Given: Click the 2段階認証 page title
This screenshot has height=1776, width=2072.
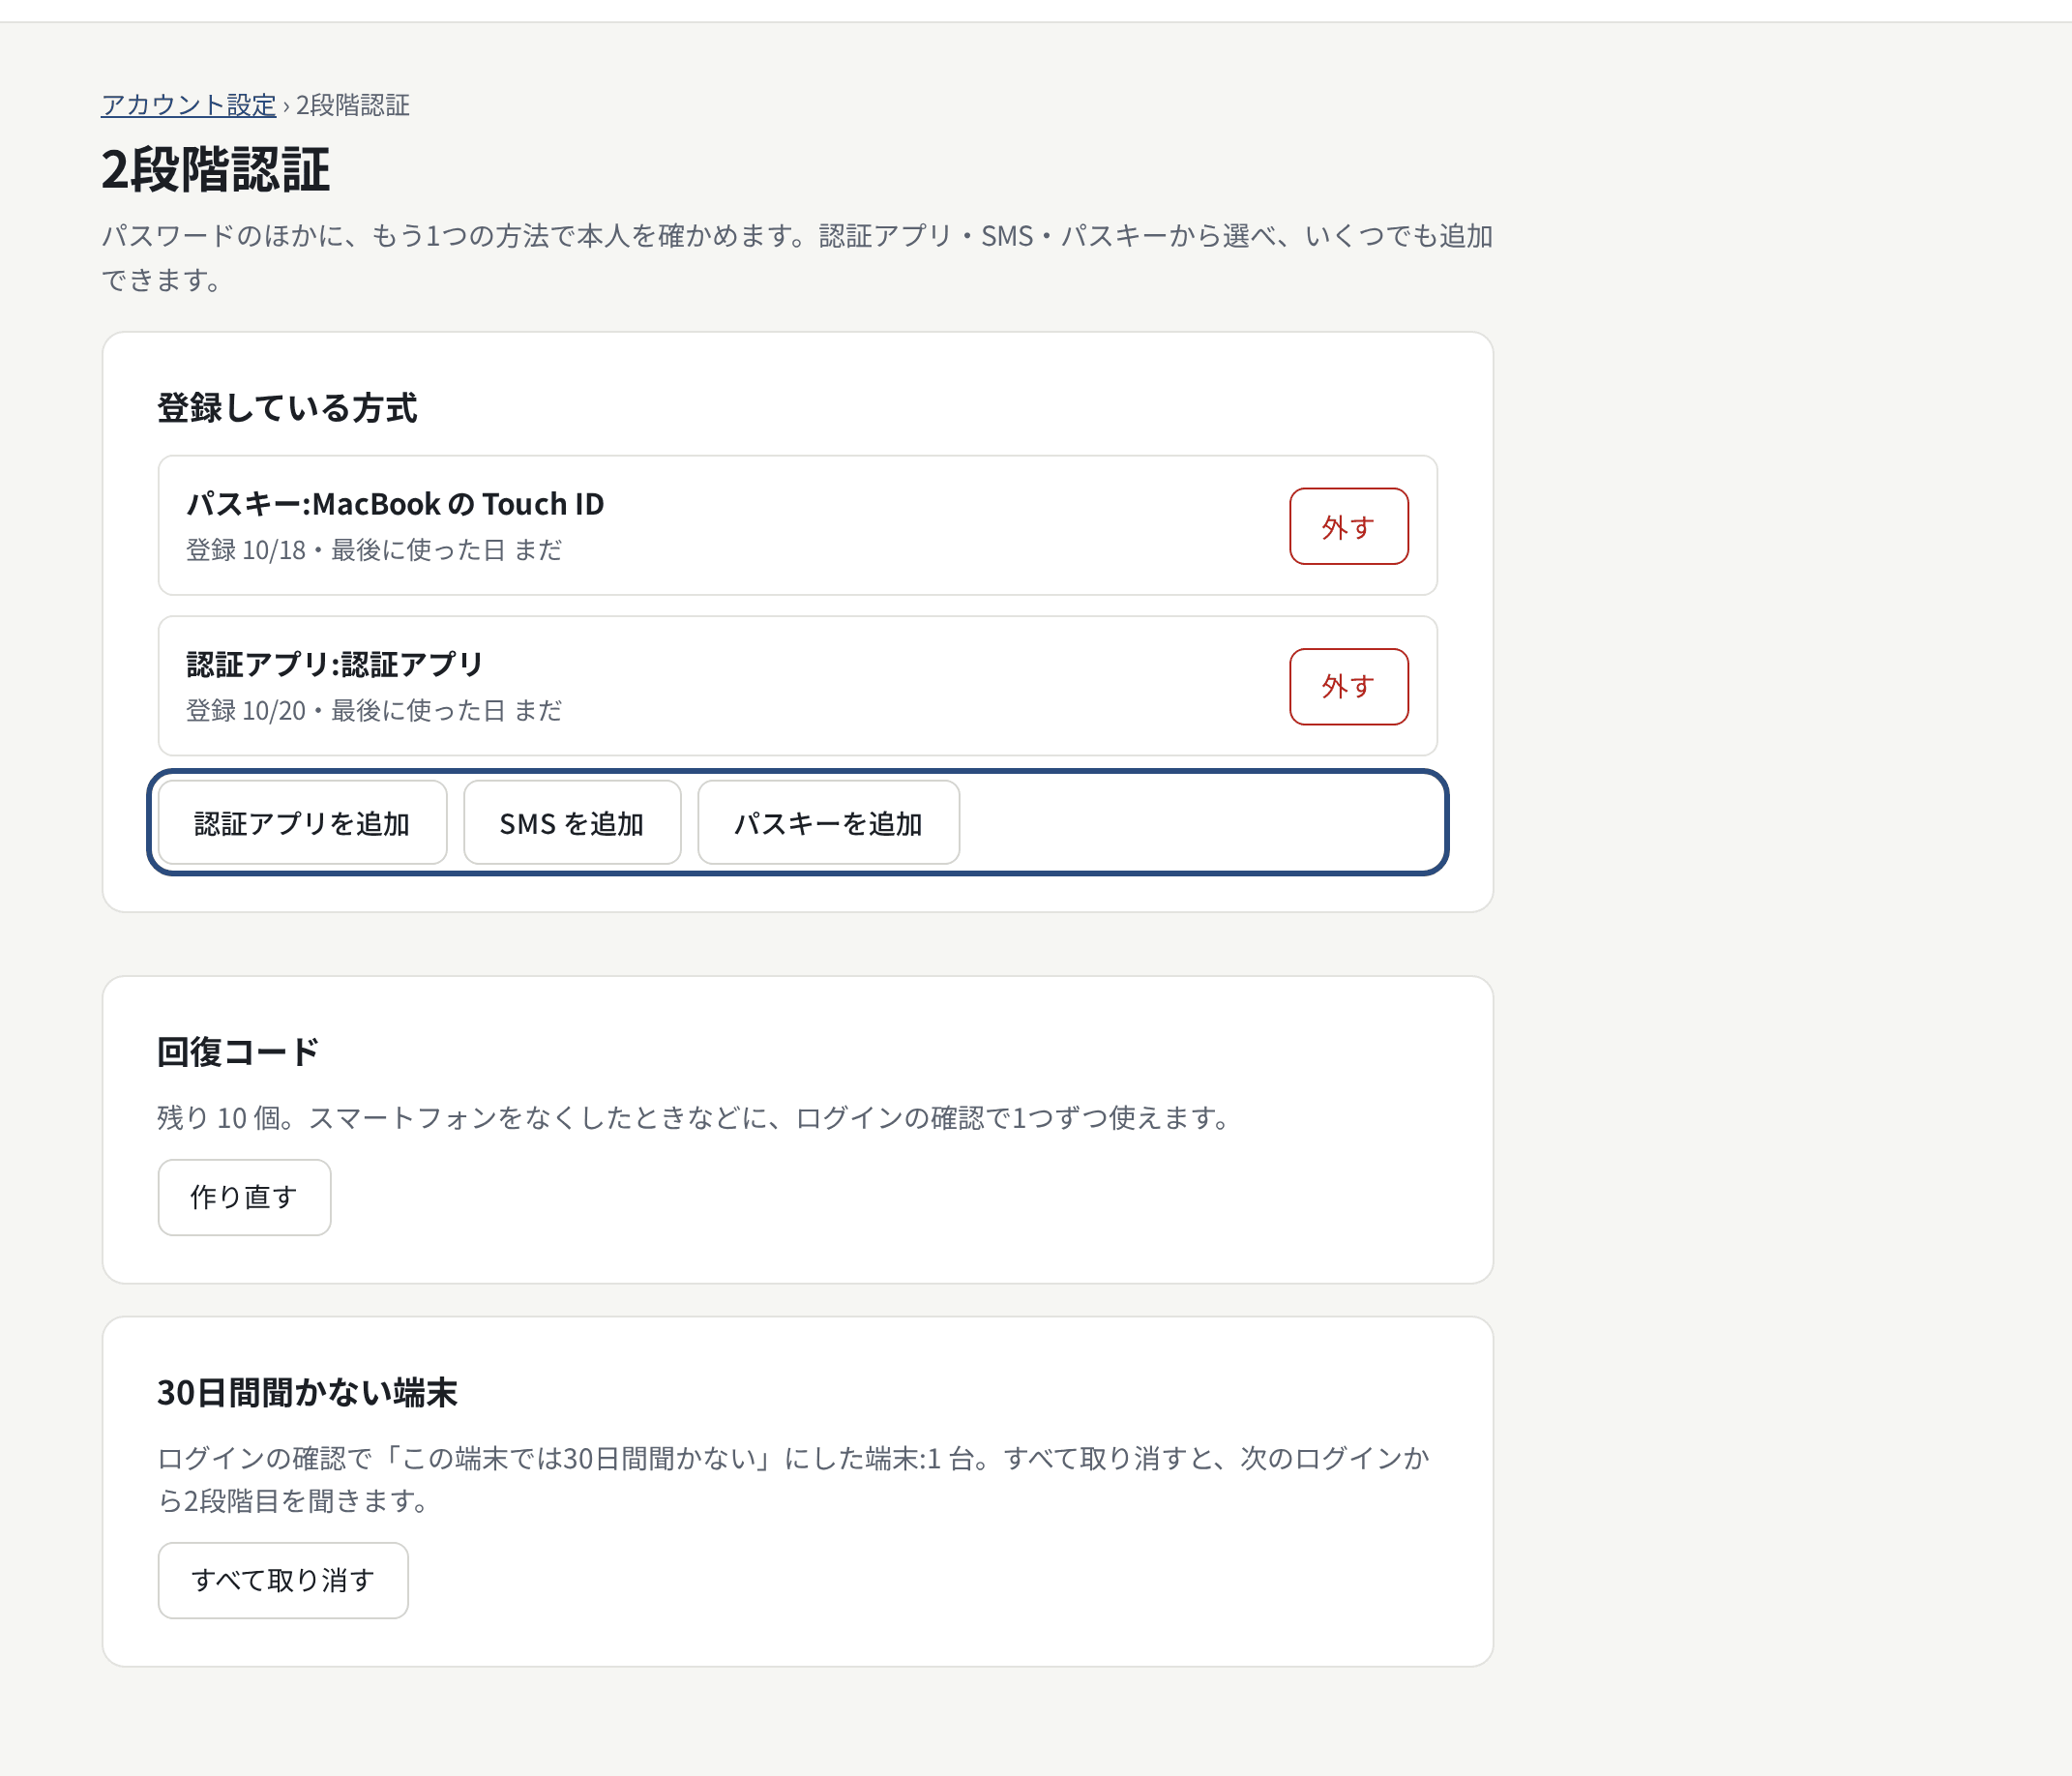Looking at the screenshot, I should click(x=215, y=169).
